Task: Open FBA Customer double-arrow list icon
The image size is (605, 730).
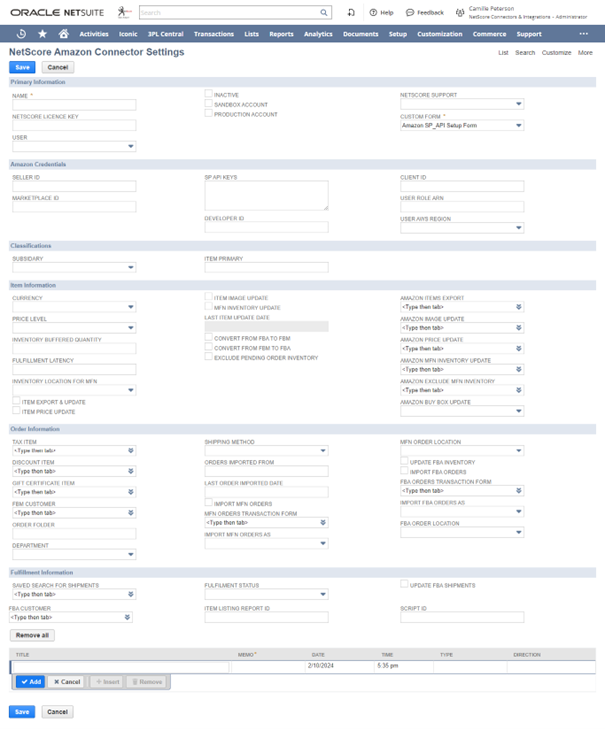Action: [x=127, y=617]
